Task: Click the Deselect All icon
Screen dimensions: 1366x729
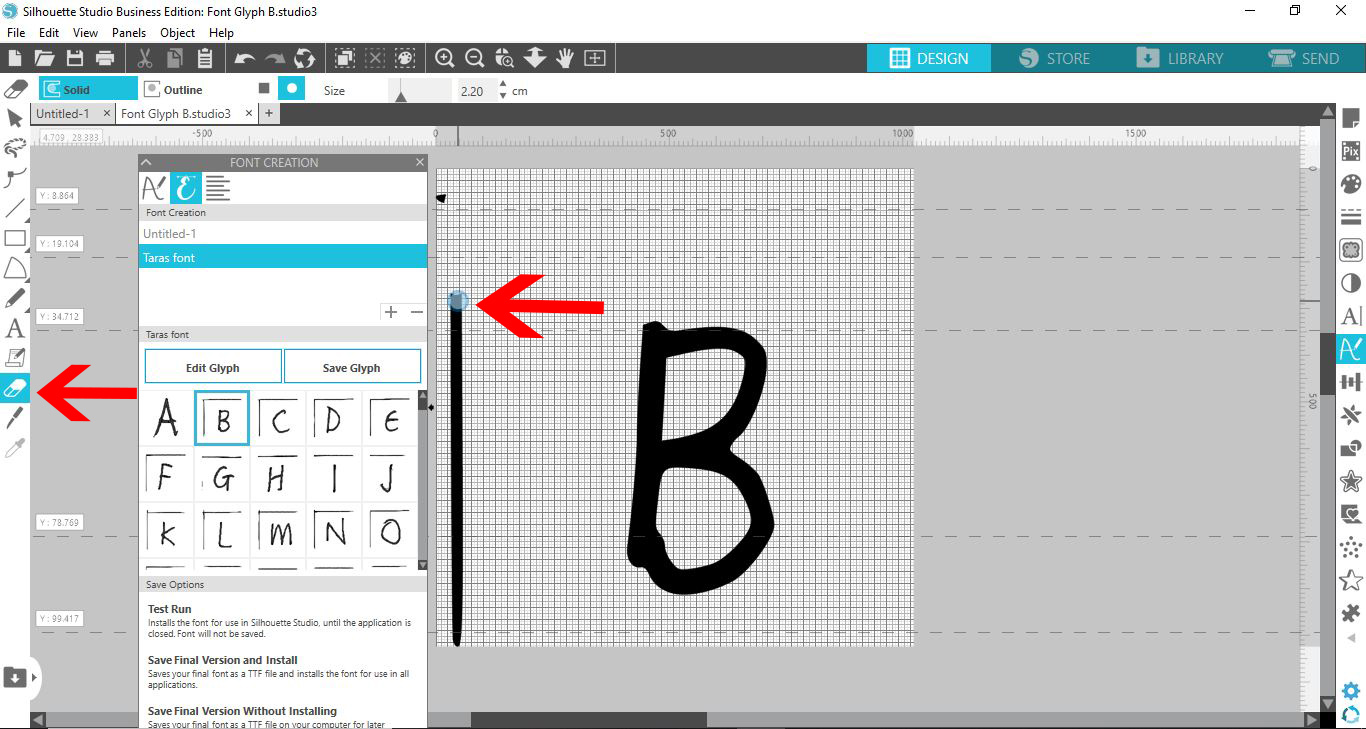Action: pos(375,58)
